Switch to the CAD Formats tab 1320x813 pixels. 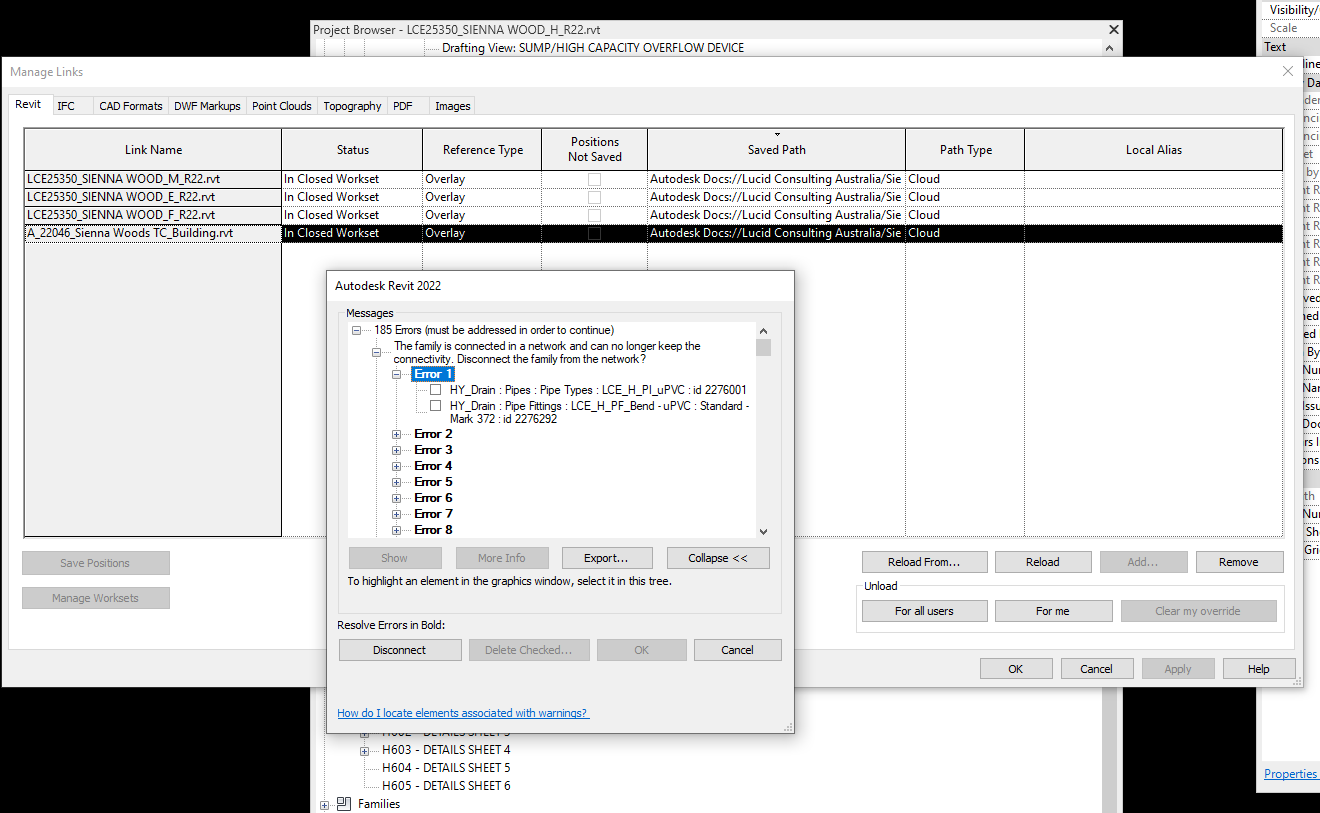pyautogui.click(x=130, y=105)
